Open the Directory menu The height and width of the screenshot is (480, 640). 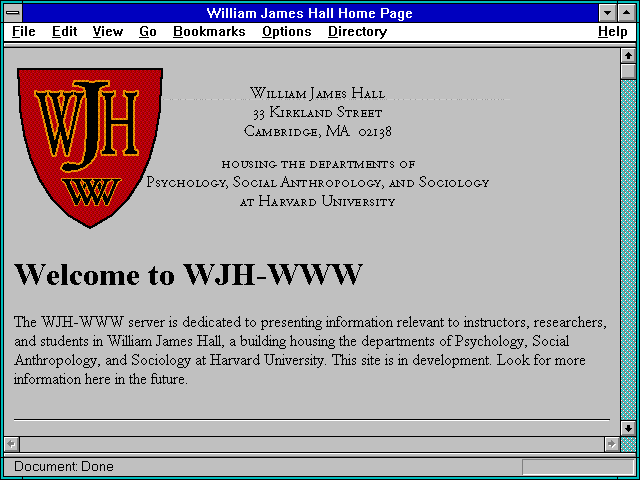[x=358, y=32]
